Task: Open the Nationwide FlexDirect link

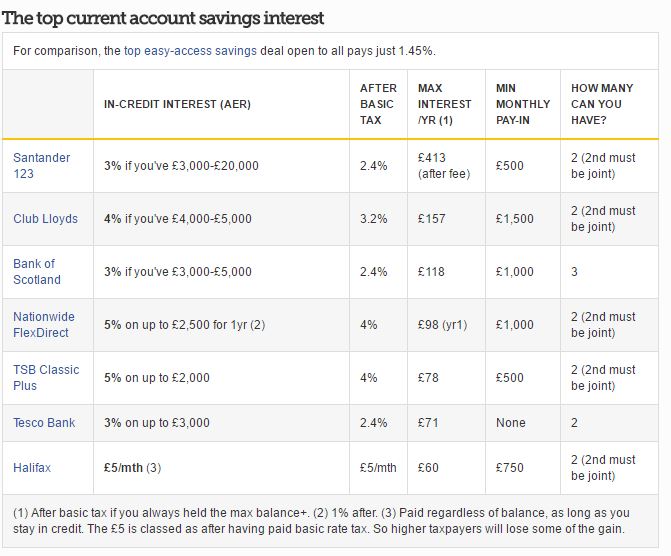Action: coord(43,324)
